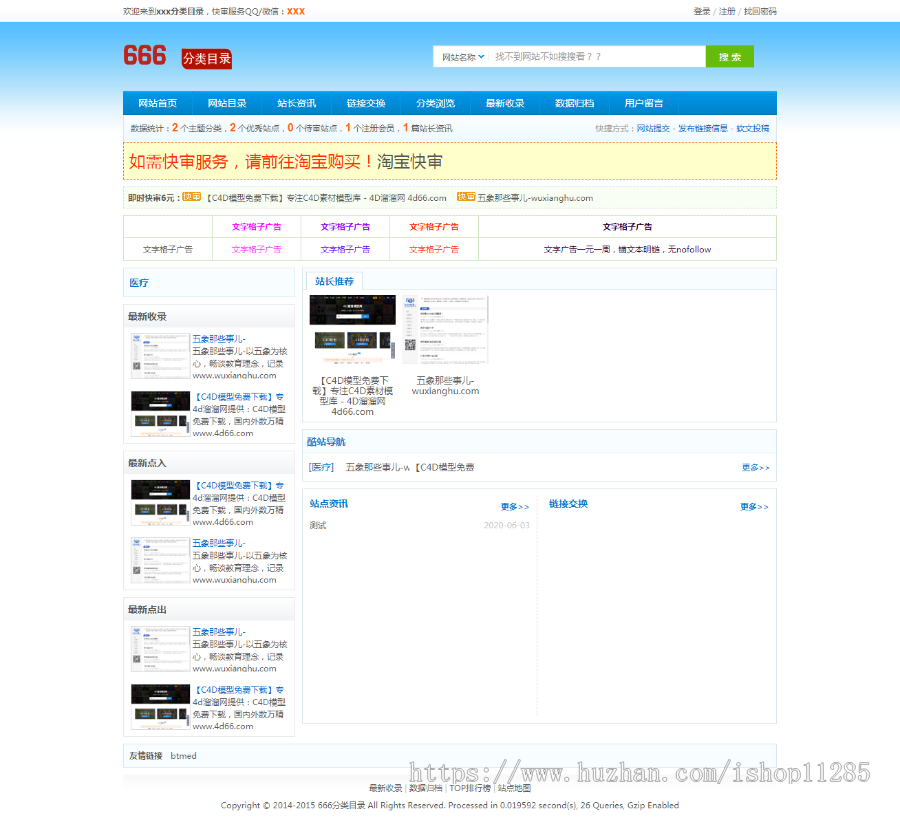Click the 淘宝快审 banner link

pos(409,162)
